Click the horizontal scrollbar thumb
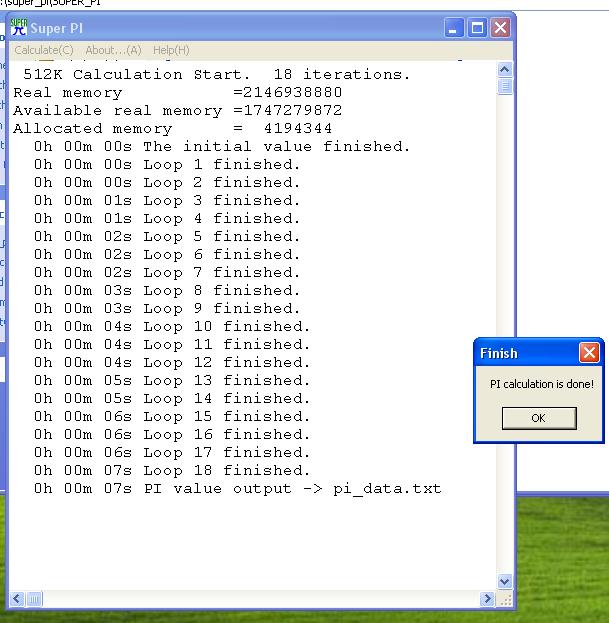Viewport: 609px width, 623px height. 35,599
